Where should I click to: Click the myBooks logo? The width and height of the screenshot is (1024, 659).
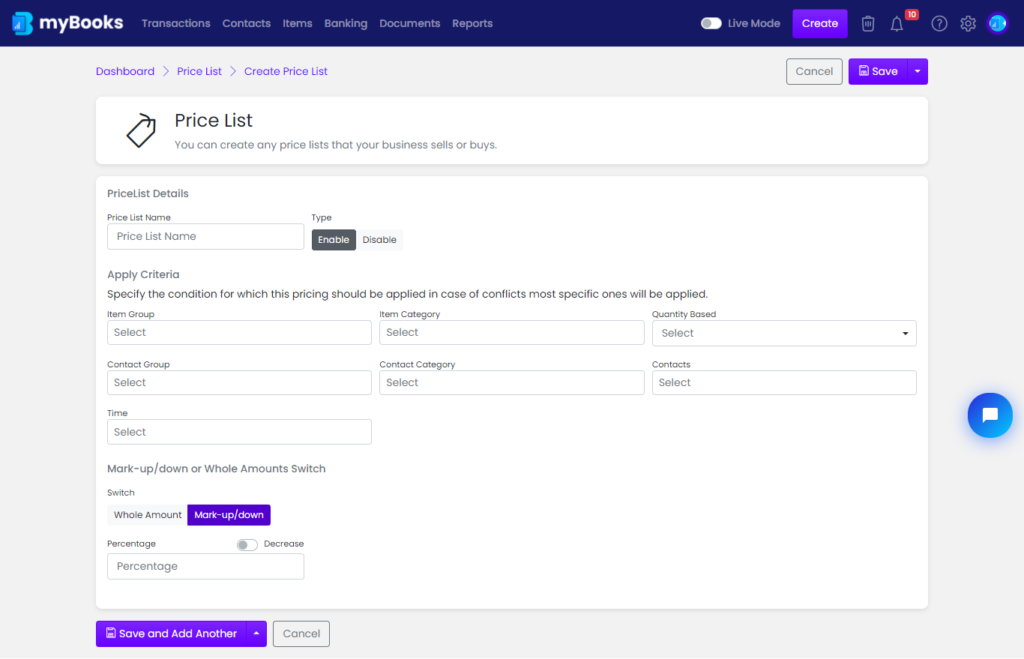point(67,23)
